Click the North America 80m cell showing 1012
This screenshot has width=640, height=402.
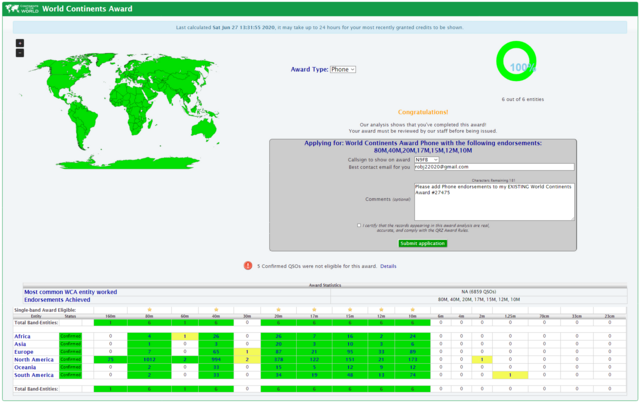pos(149,360)
